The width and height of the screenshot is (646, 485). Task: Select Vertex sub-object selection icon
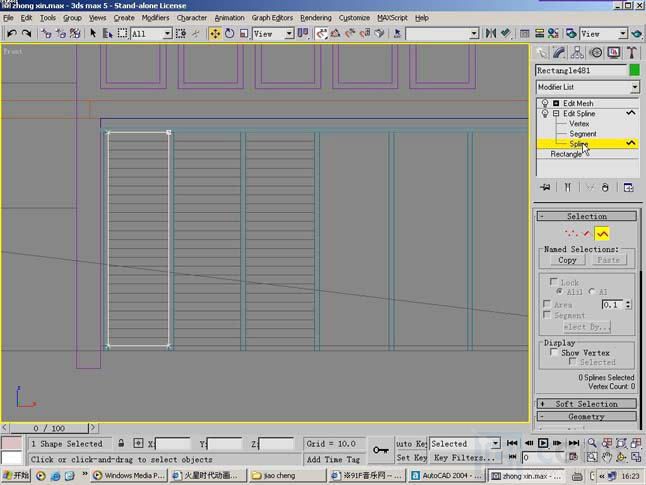(x=571, y=234)
